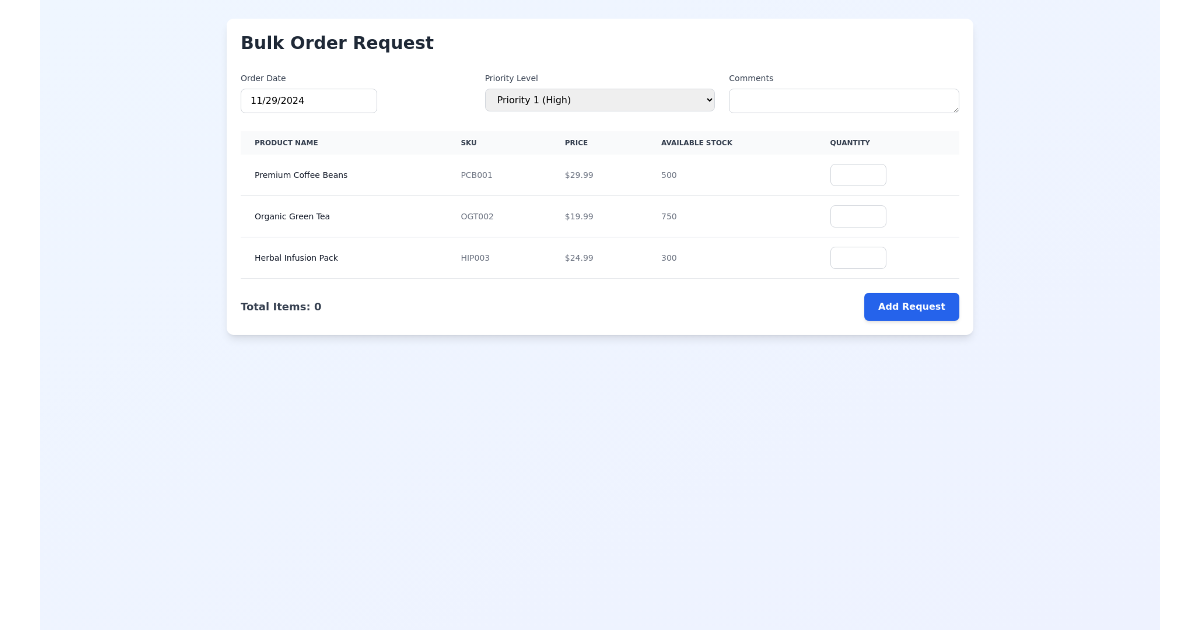Select Priority 1 (High) combo box
1200x630 pixels.
point(599,99)
